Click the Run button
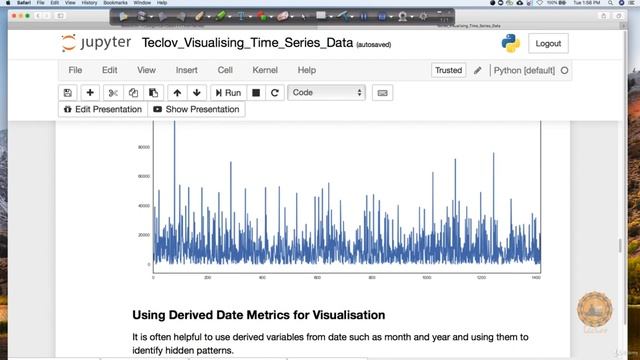 pyautogui.click(x=229, y=93)
